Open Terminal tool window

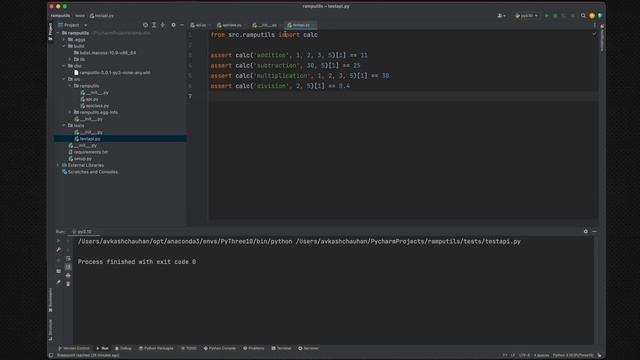click(282, 348)
